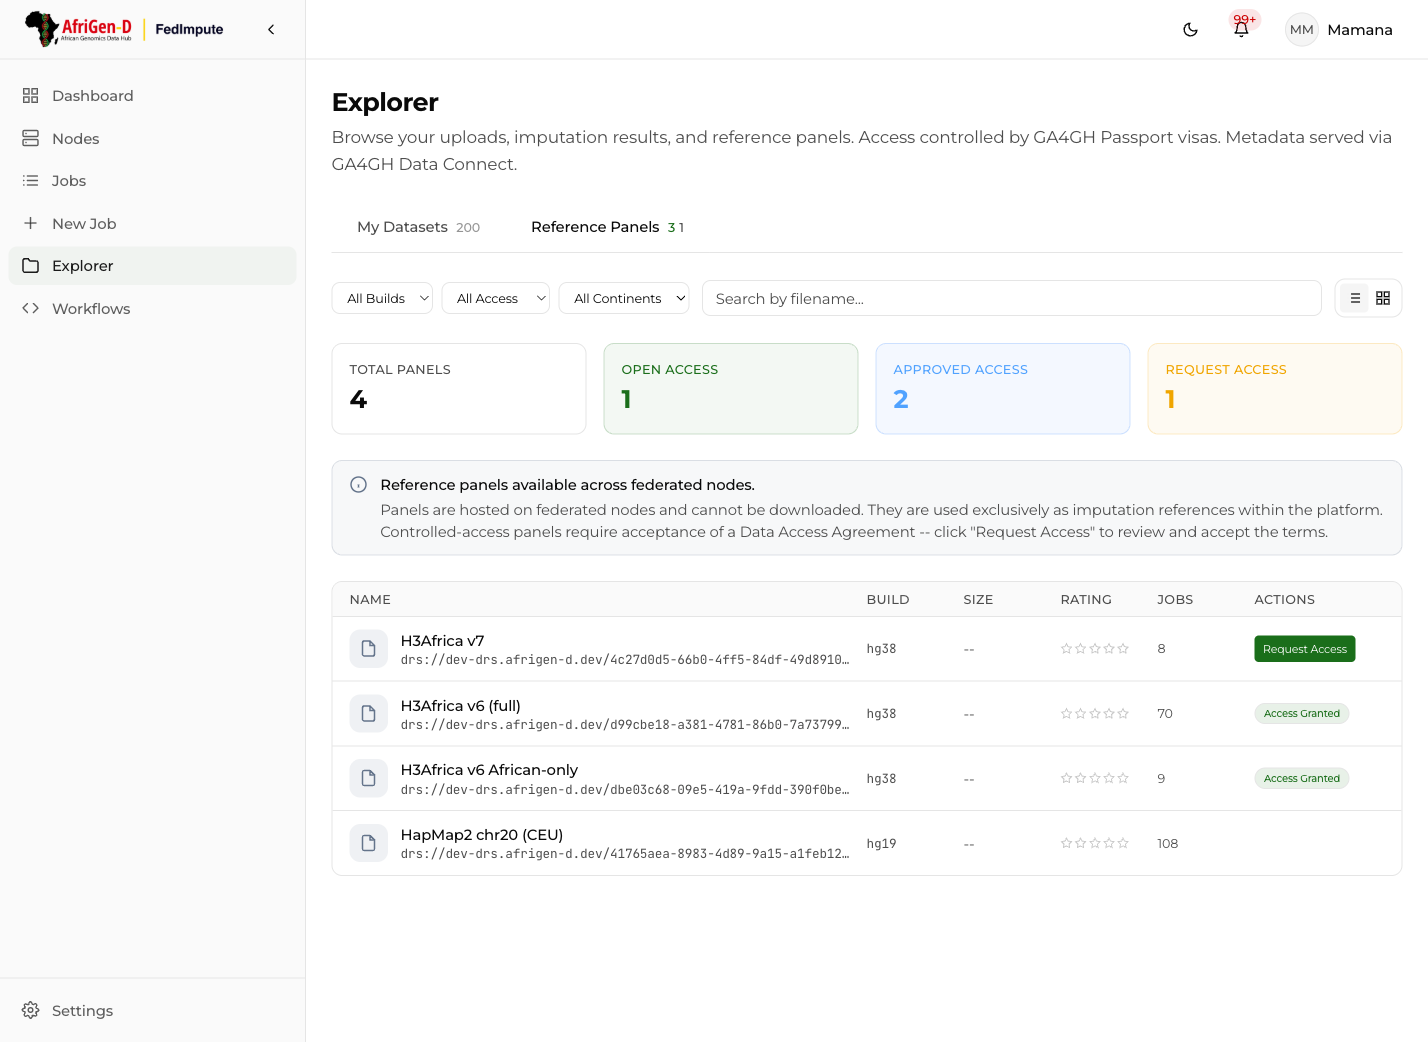Click the JOBS column header

(1175, 600)
